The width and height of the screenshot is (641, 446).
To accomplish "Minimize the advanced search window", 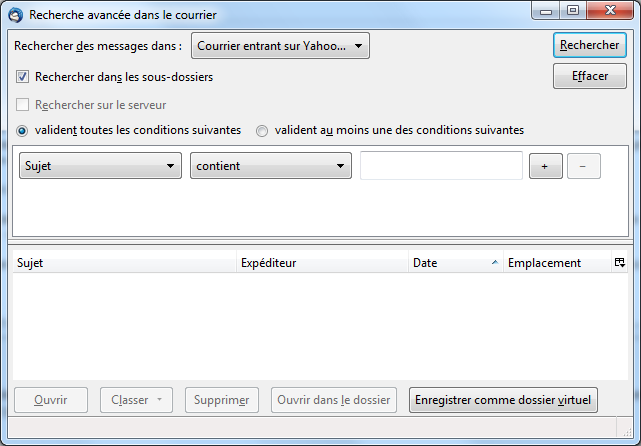I will point(546,11).
